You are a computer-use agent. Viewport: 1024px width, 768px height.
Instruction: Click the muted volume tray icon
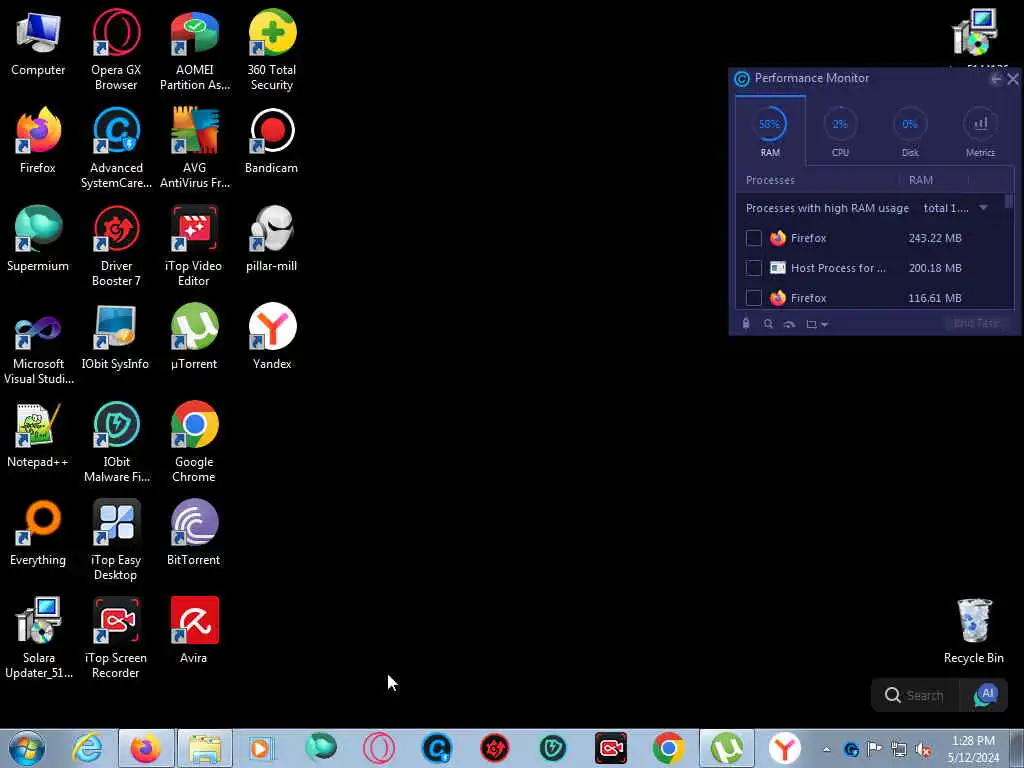coord(923,749)
